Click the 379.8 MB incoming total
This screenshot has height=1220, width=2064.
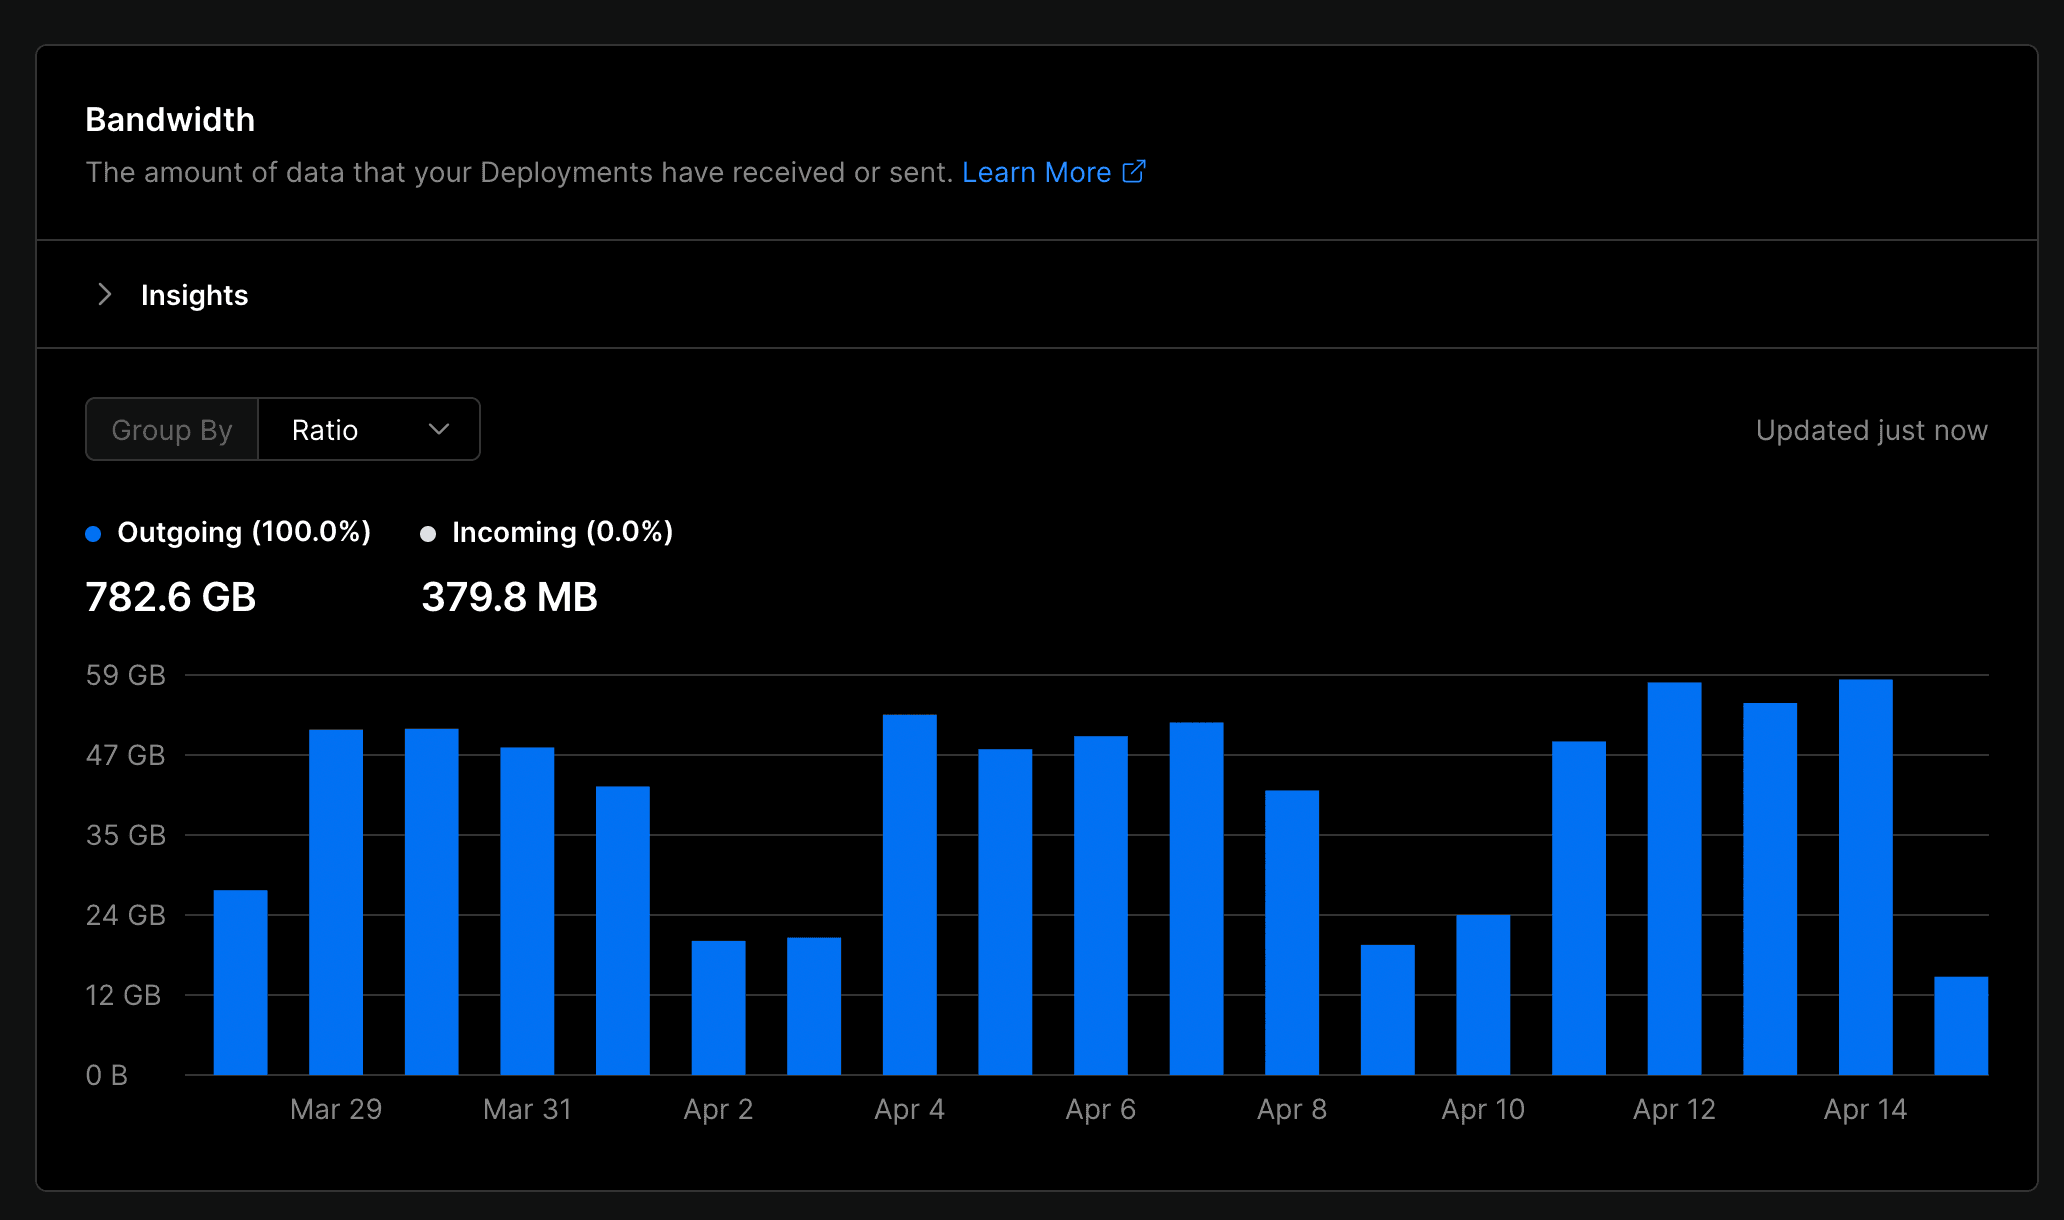509,597
